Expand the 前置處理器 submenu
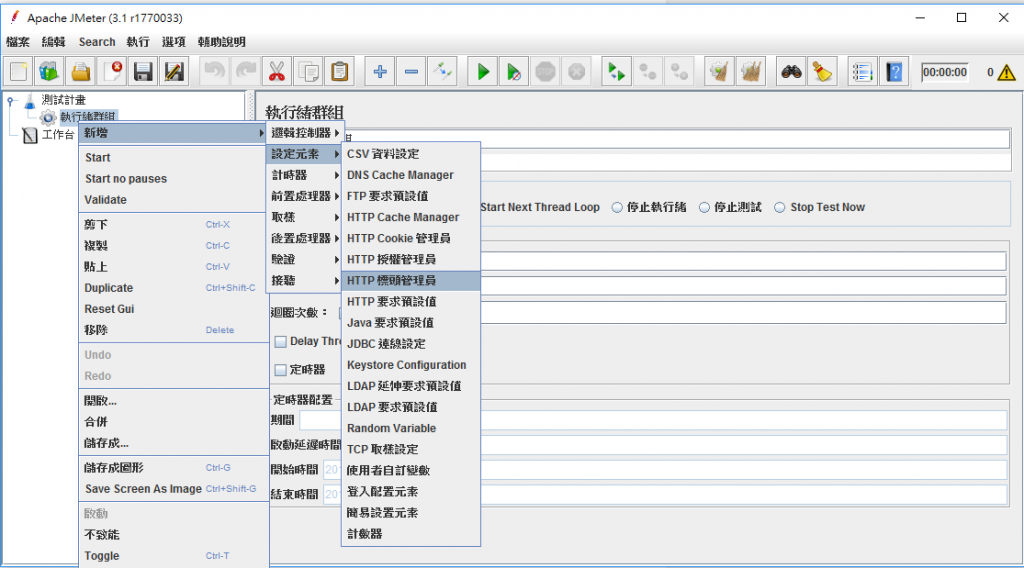 (305, 196)
